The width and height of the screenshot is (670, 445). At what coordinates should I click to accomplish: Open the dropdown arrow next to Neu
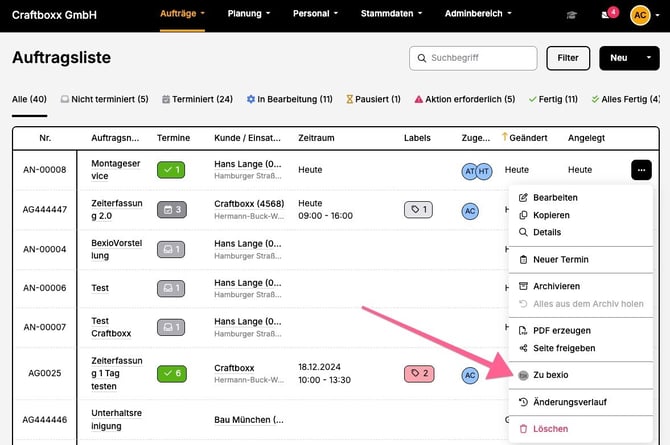point(647,58)
